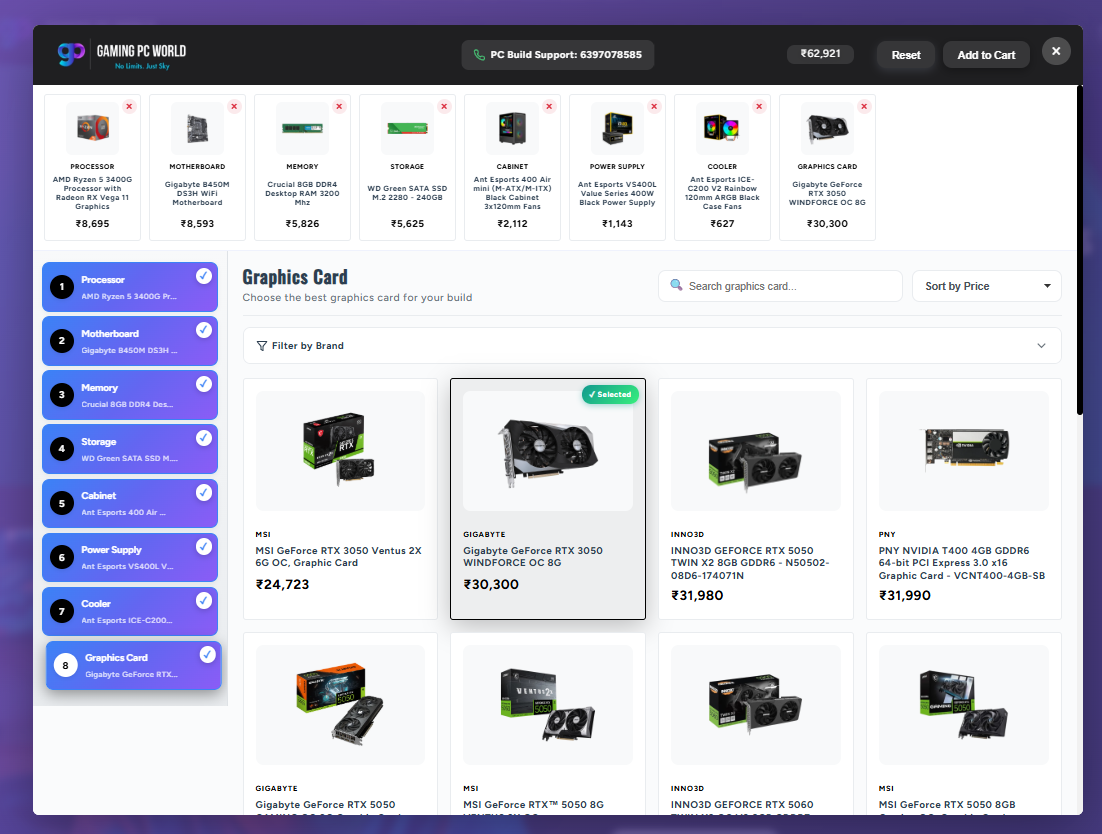
Task: Click the Motherboard checkmark in sidebar
Action: [204, 330]
